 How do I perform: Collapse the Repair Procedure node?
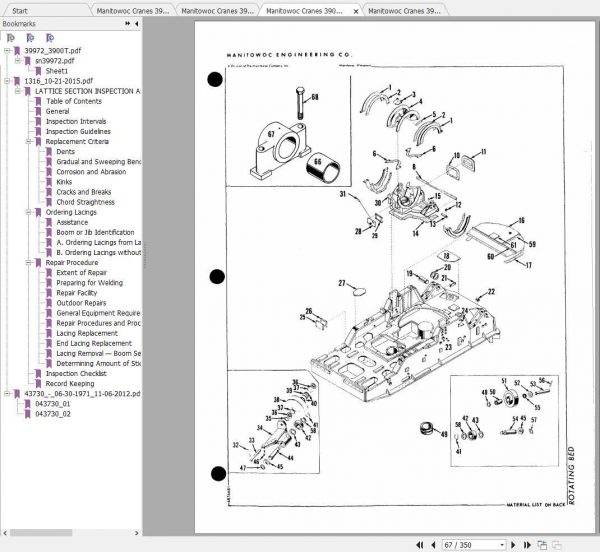click(x=28, y=262)
